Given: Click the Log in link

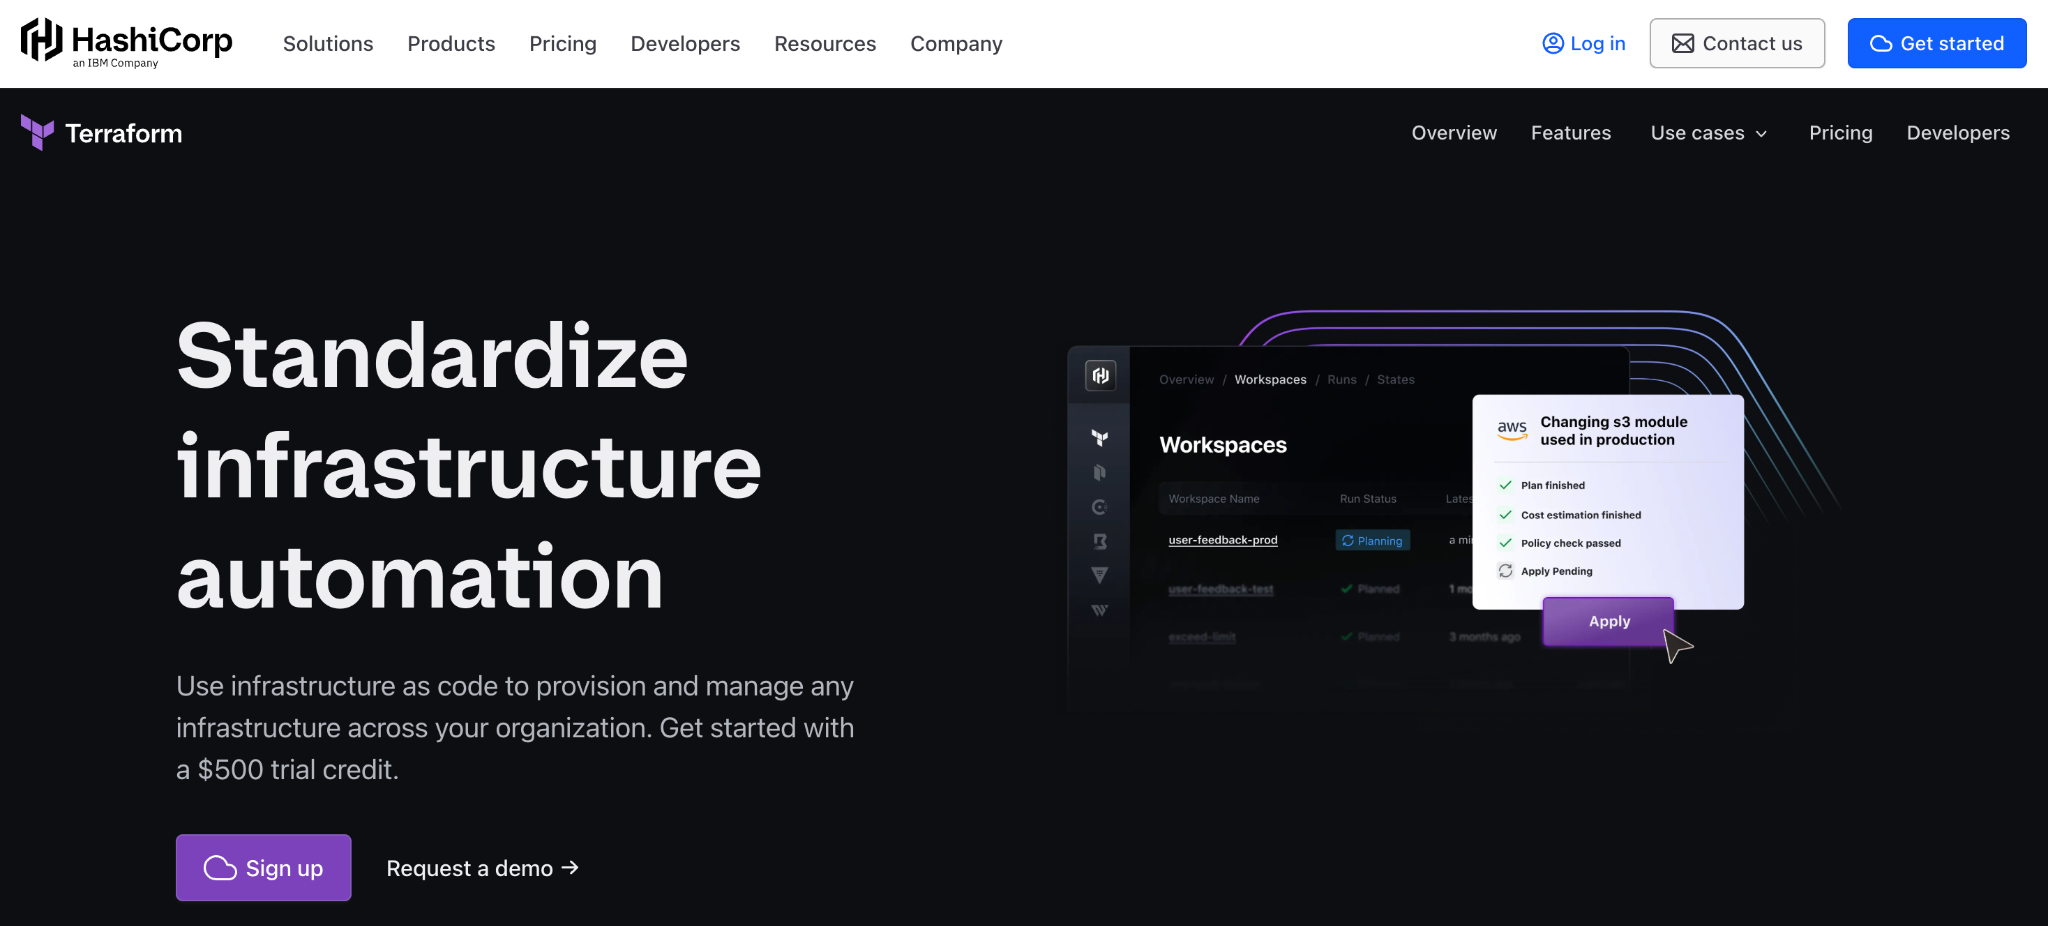Looking at the screenshot, I should (1584, 43).
